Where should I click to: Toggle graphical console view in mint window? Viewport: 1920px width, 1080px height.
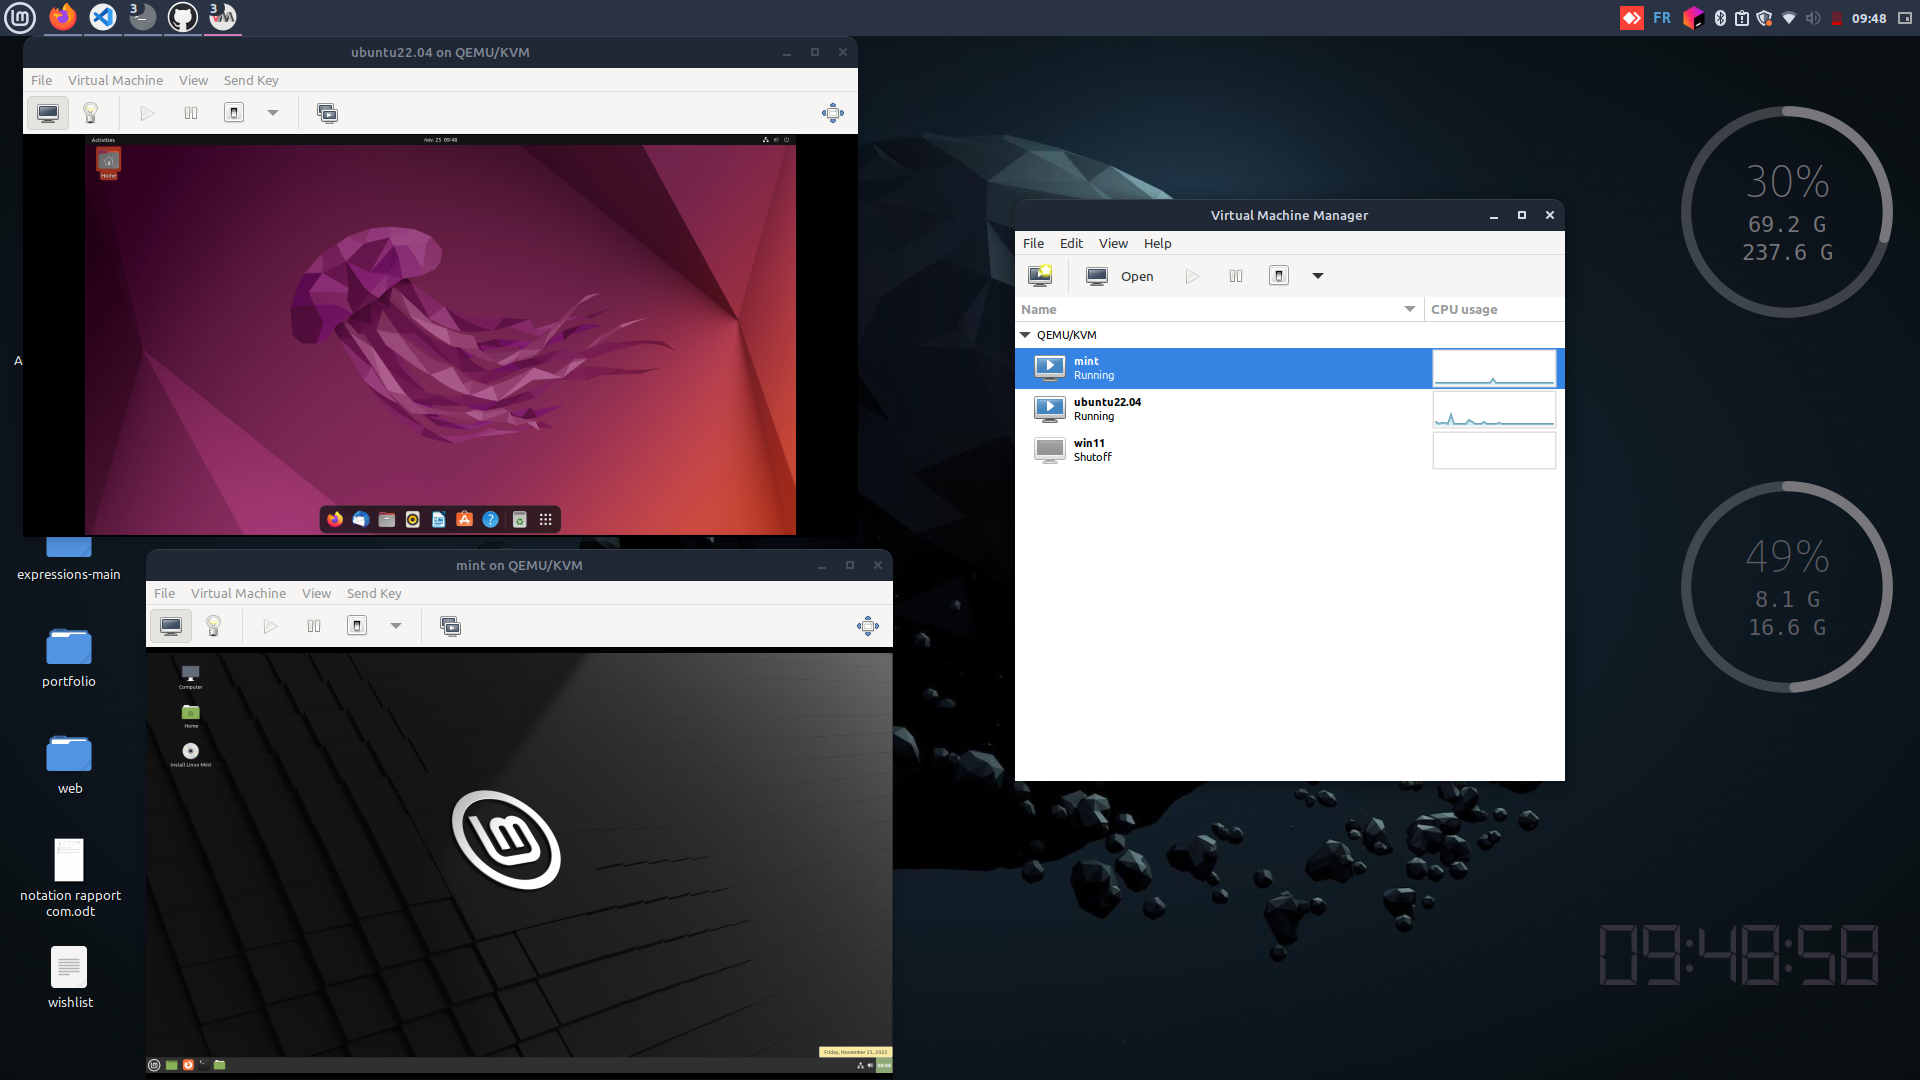pyautogui.click(x=171, y=626)
